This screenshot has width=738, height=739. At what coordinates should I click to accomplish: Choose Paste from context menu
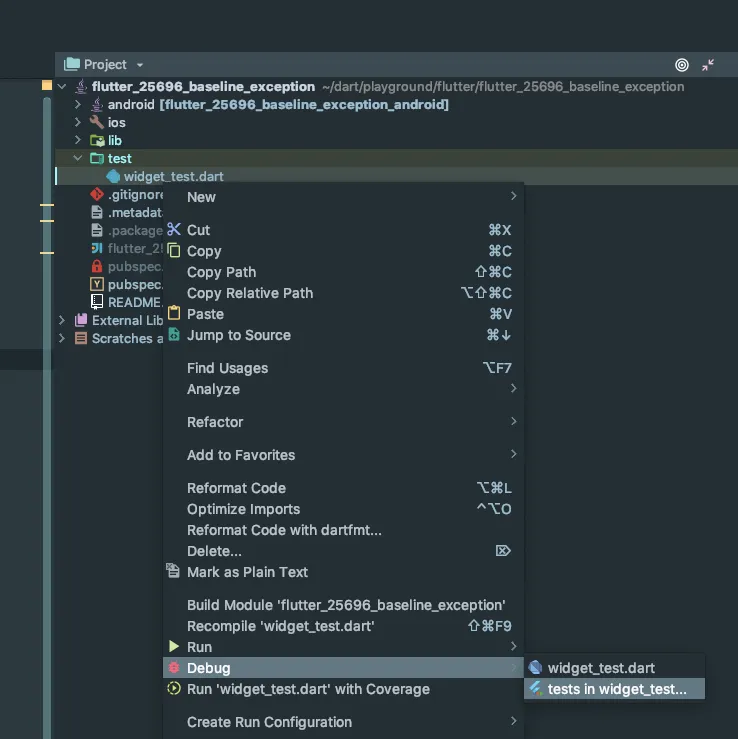tap(343, 314)
